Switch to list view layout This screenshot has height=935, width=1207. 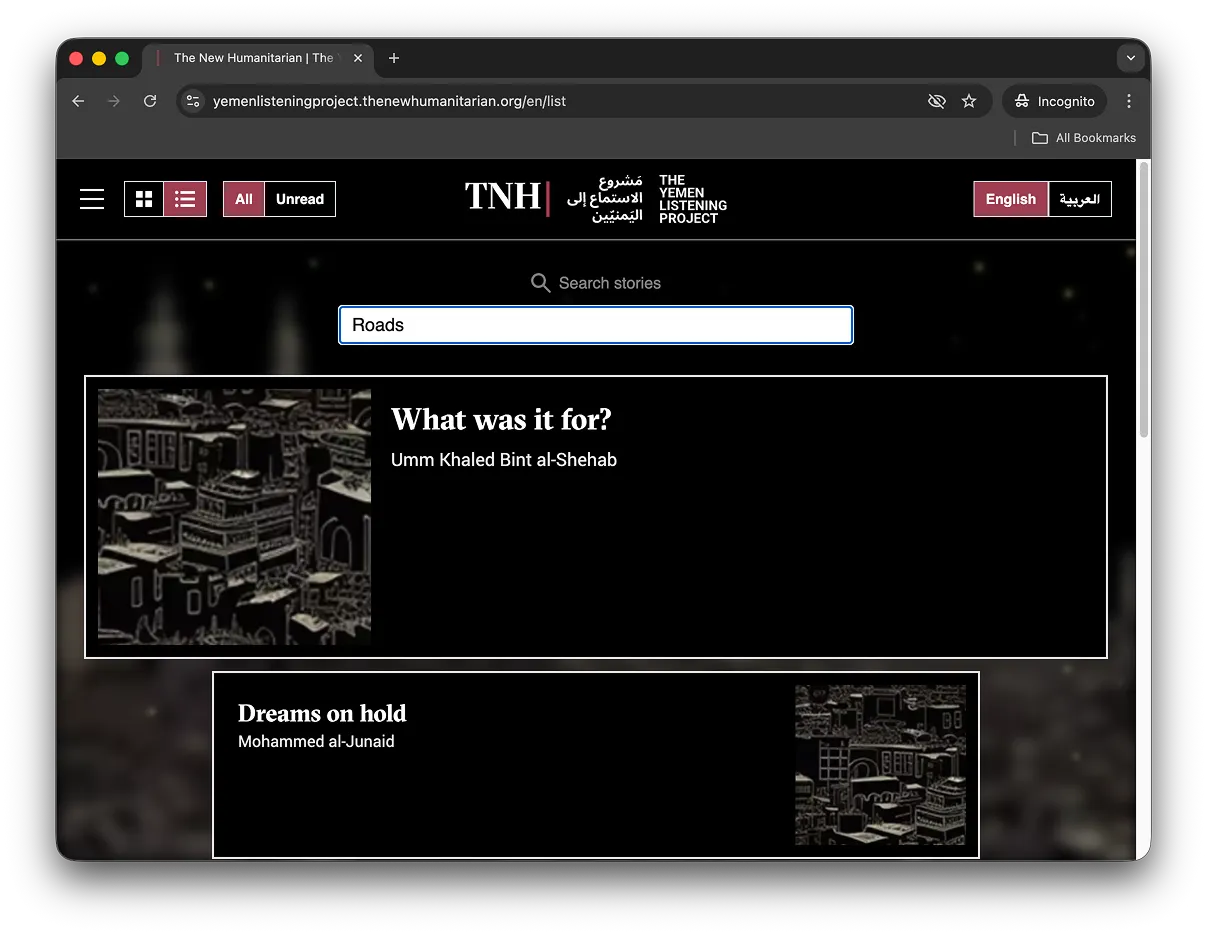click(185, 199)
